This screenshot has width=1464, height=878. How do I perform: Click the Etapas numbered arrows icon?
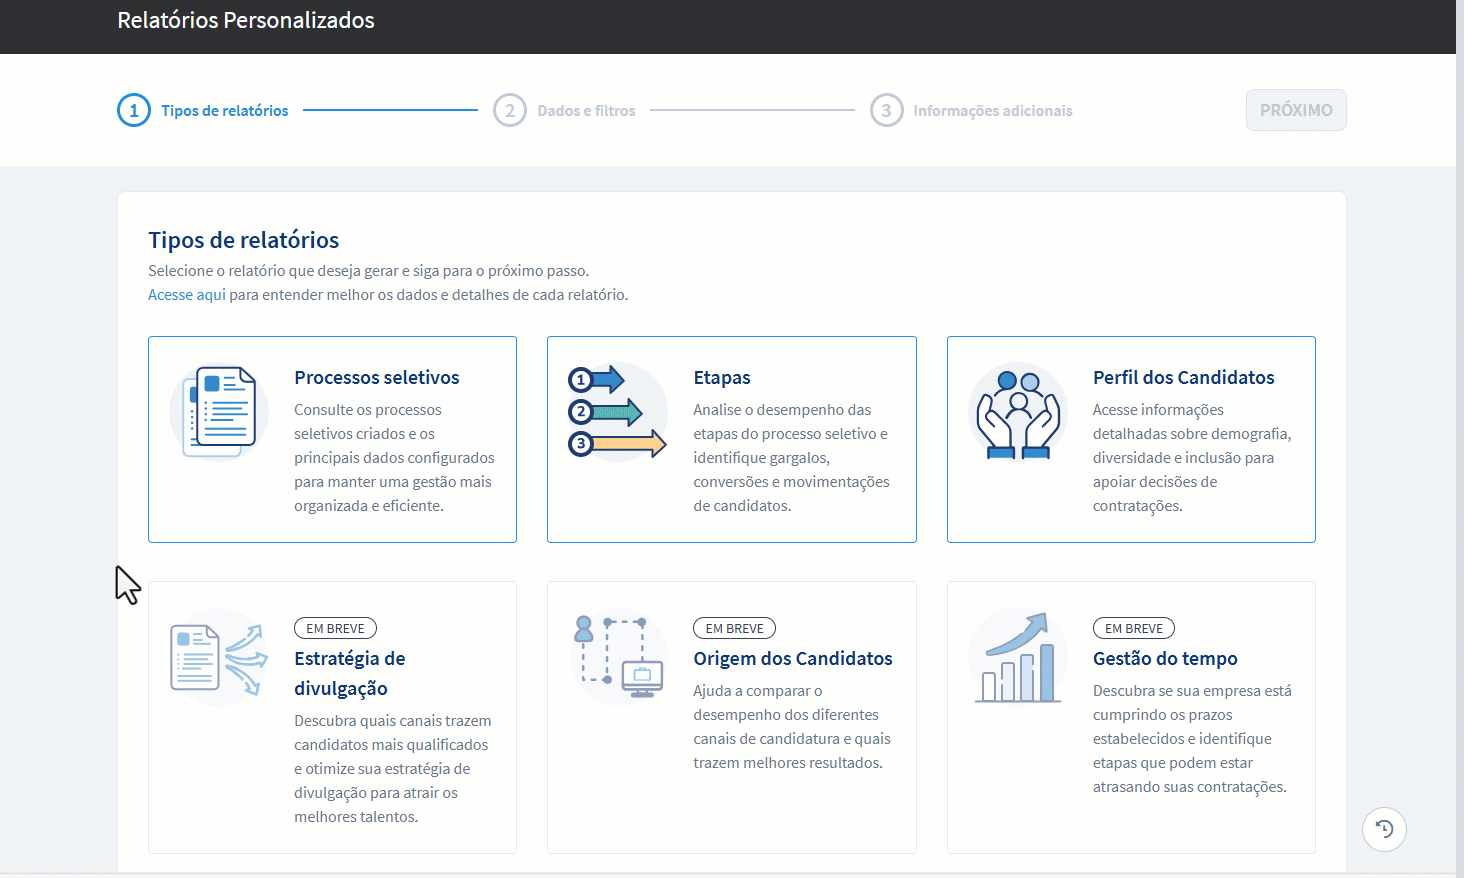point(616,410)
